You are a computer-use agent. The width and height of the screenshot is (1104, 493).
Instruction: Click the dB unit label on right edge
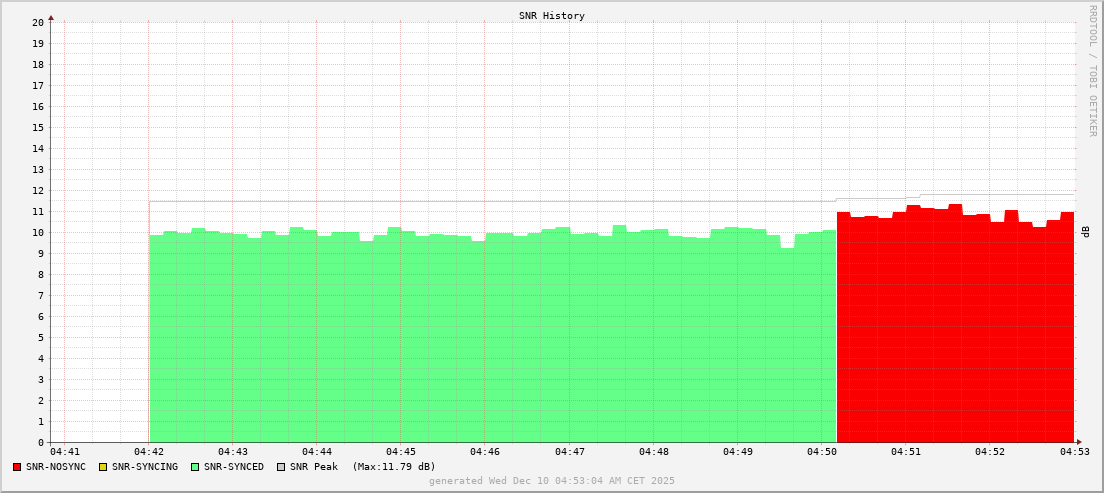click(x=1086, y=232)
